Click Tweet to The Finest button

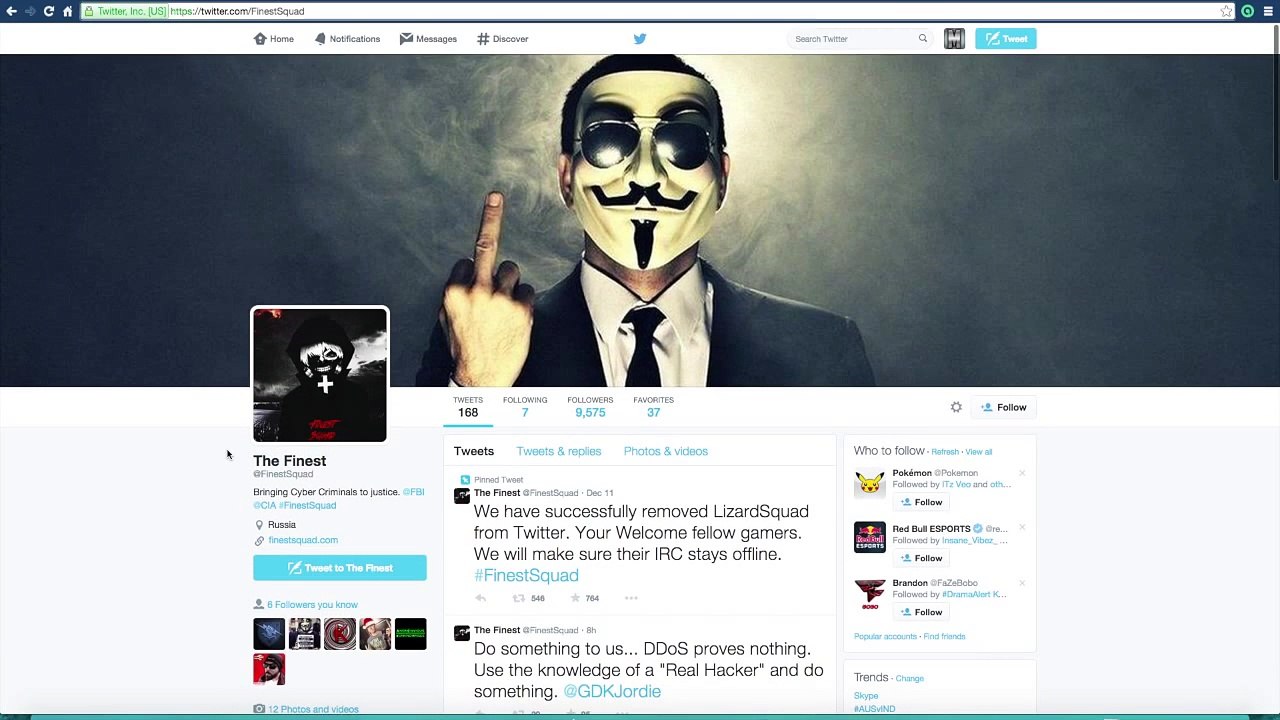pos(340,568)
